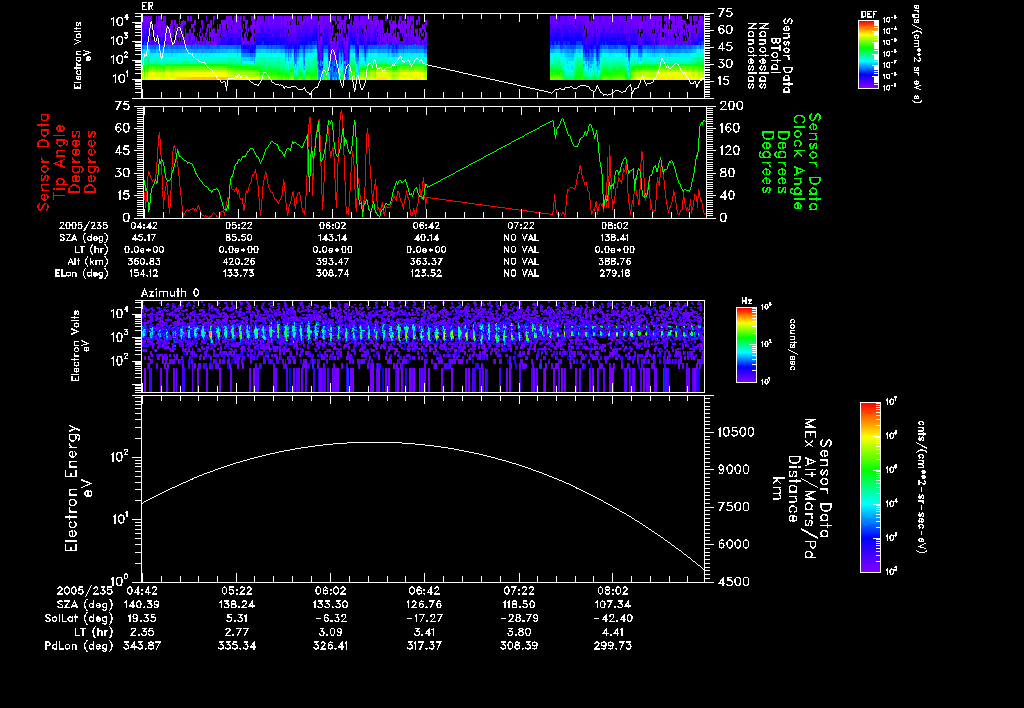Click the Azimuth 0 electron spectrogram

click(423, 346)
